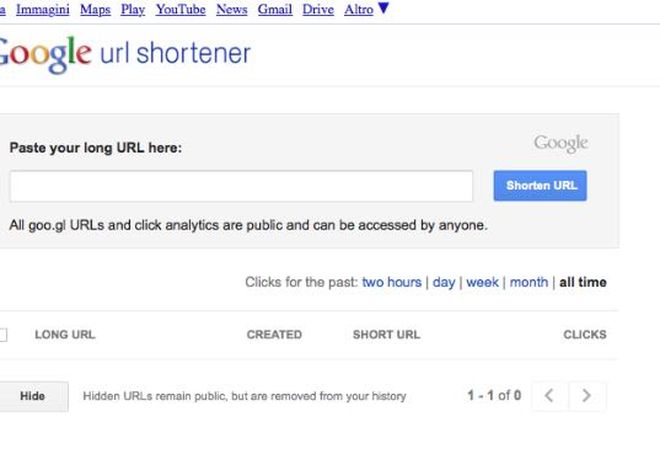Open News from top bar

(232, 10)
